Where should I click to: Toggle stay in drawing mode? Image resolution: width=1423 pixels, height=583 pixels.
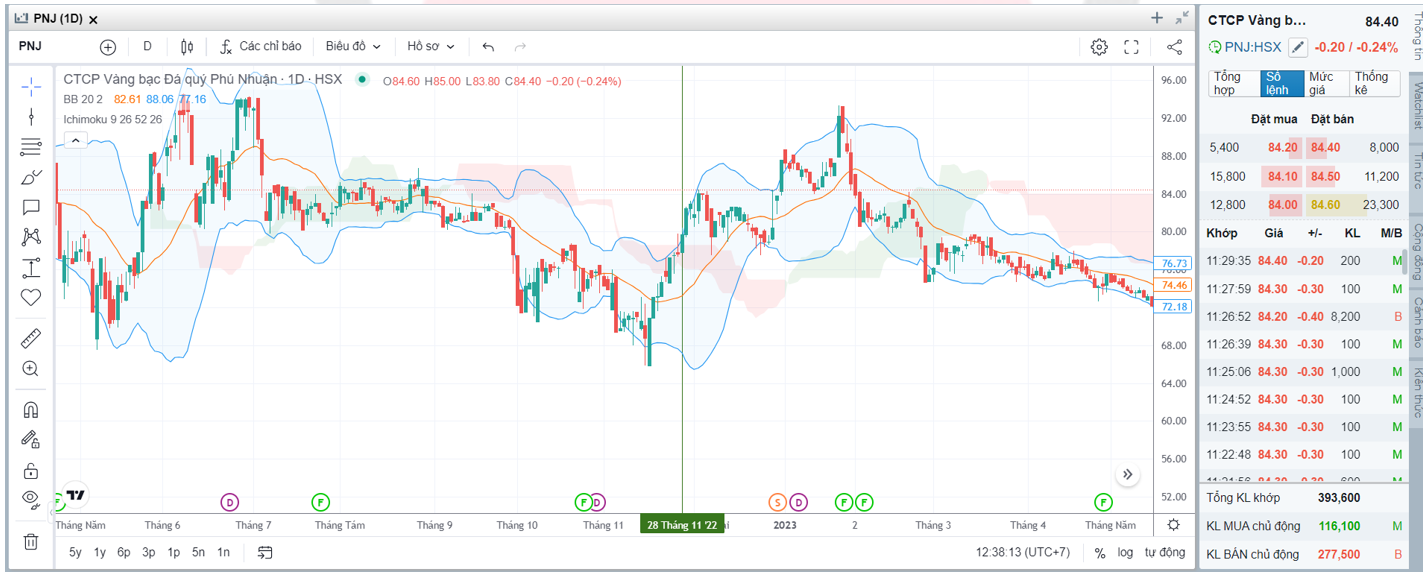31,440
